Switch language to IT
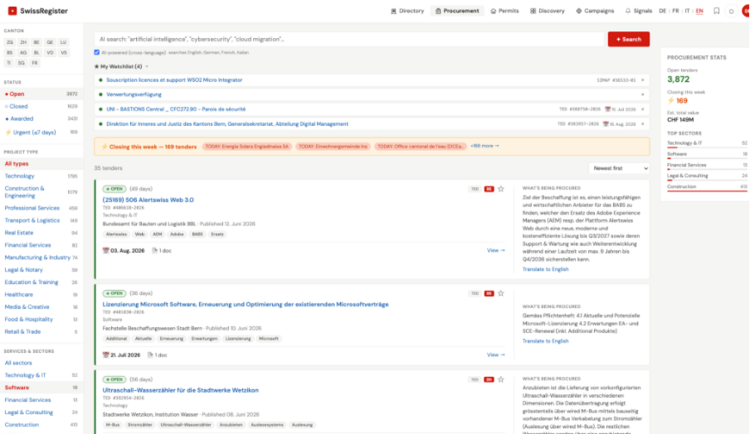Viewport: 750px width, 434px height. [x=687, y=11]
